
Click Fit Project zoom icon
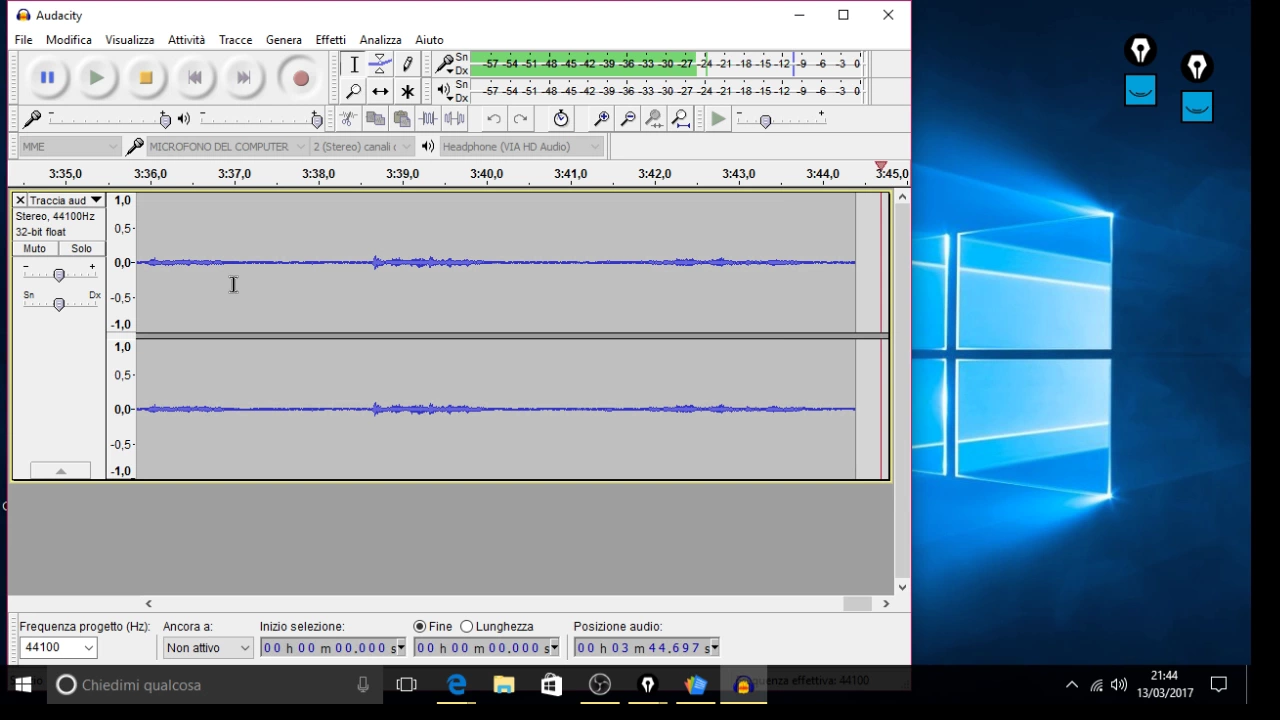pos(681,119)
